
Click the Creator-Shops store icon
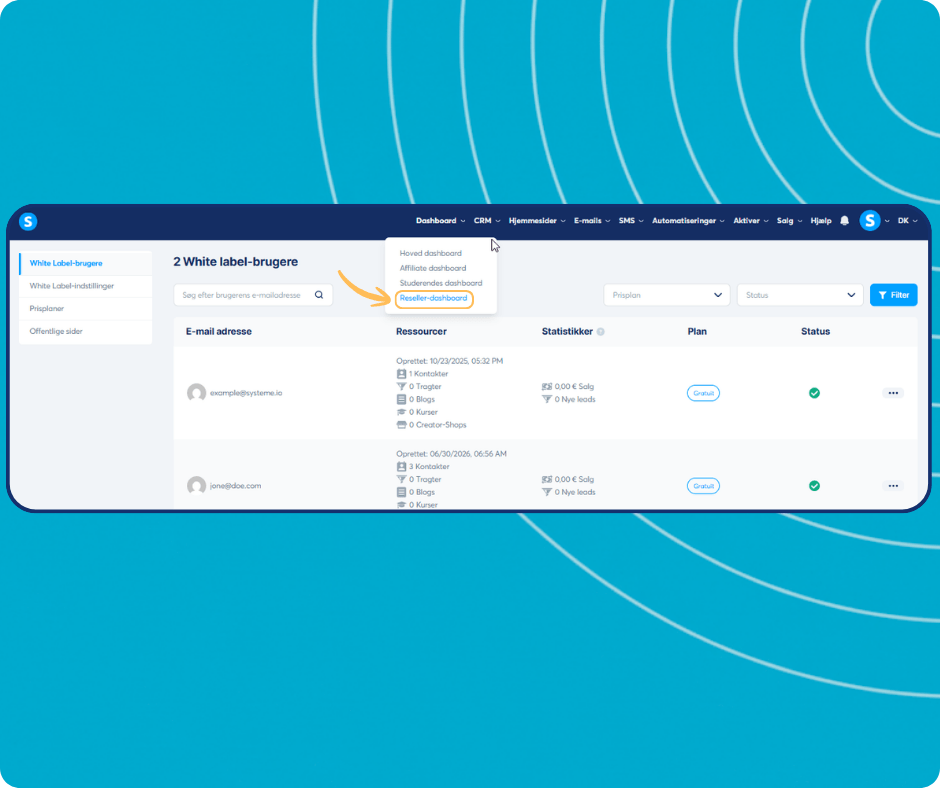(402, 425)
